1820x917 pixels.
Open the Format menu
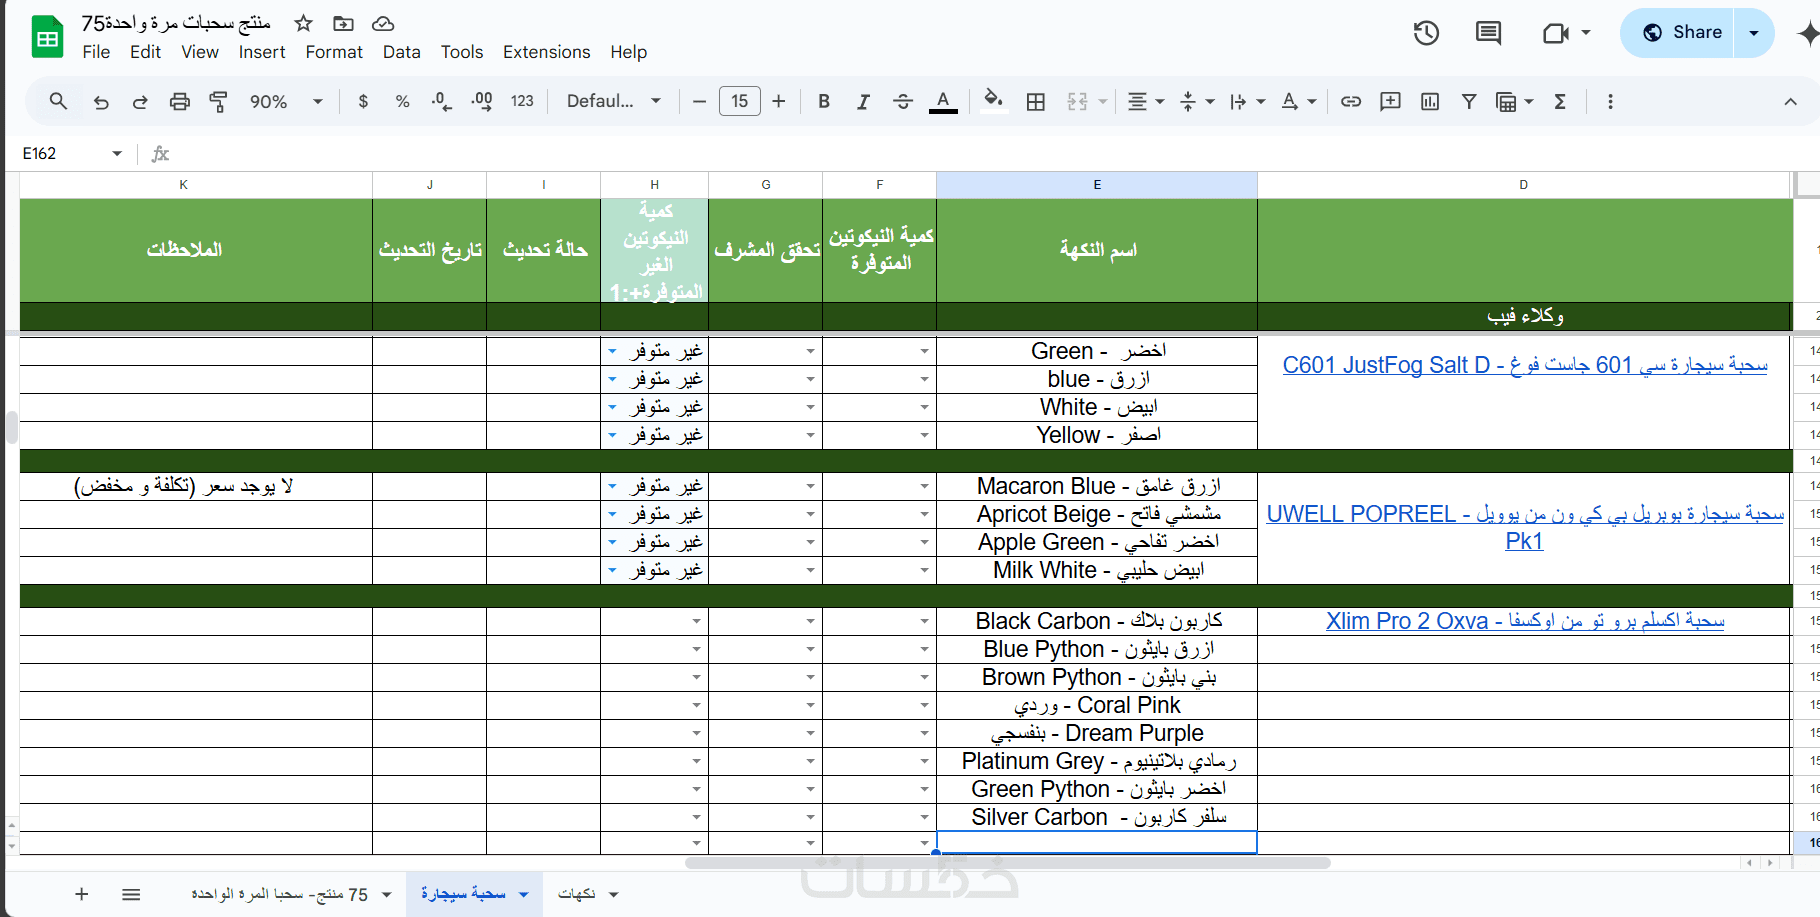coord(334,52)
